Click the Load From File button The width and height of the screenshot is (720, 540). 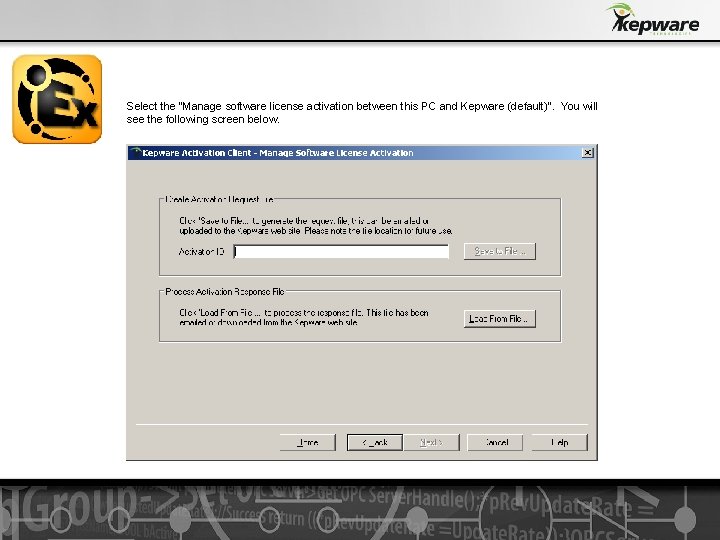[x=500, y=319]
